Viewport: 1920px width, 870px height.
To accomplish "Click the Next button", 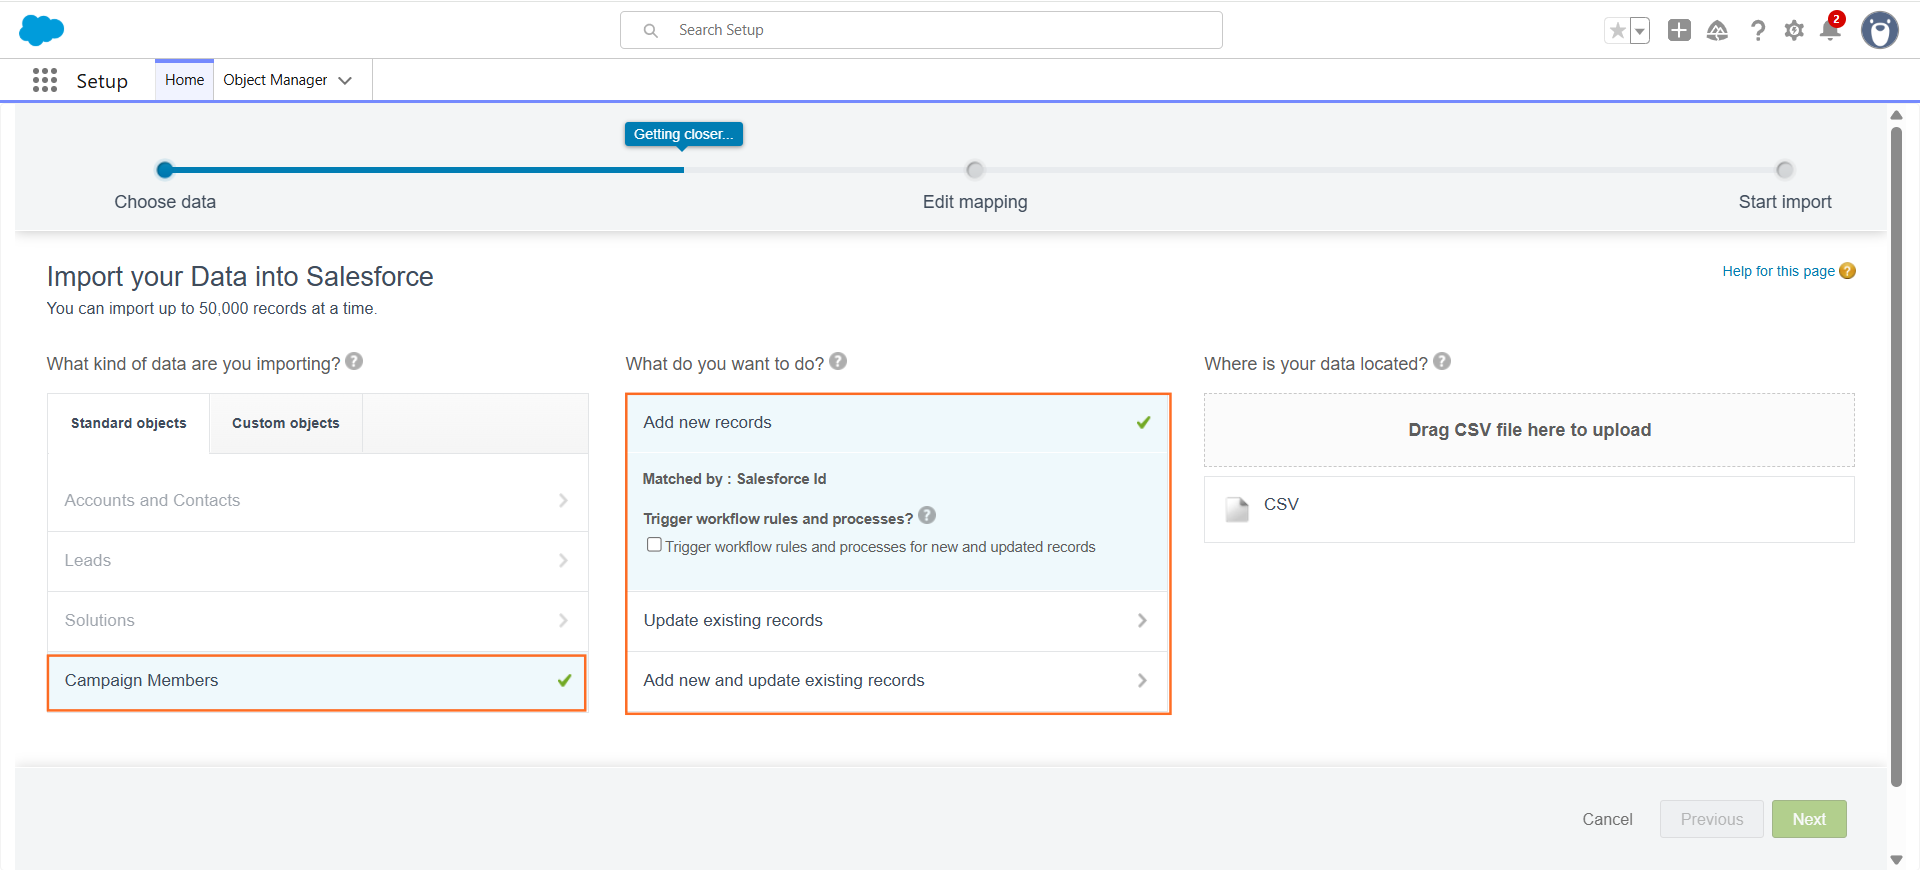I will (x=1809, y=819).
